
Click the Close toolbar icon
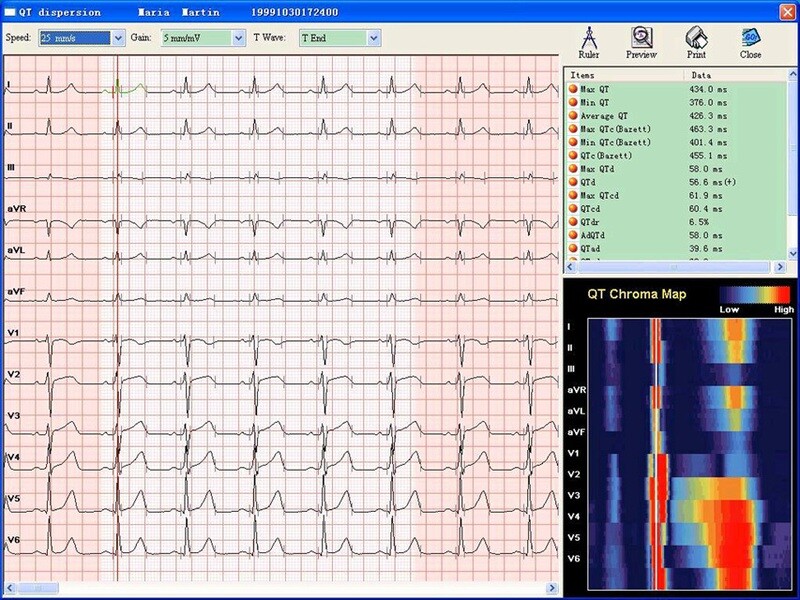750,43
